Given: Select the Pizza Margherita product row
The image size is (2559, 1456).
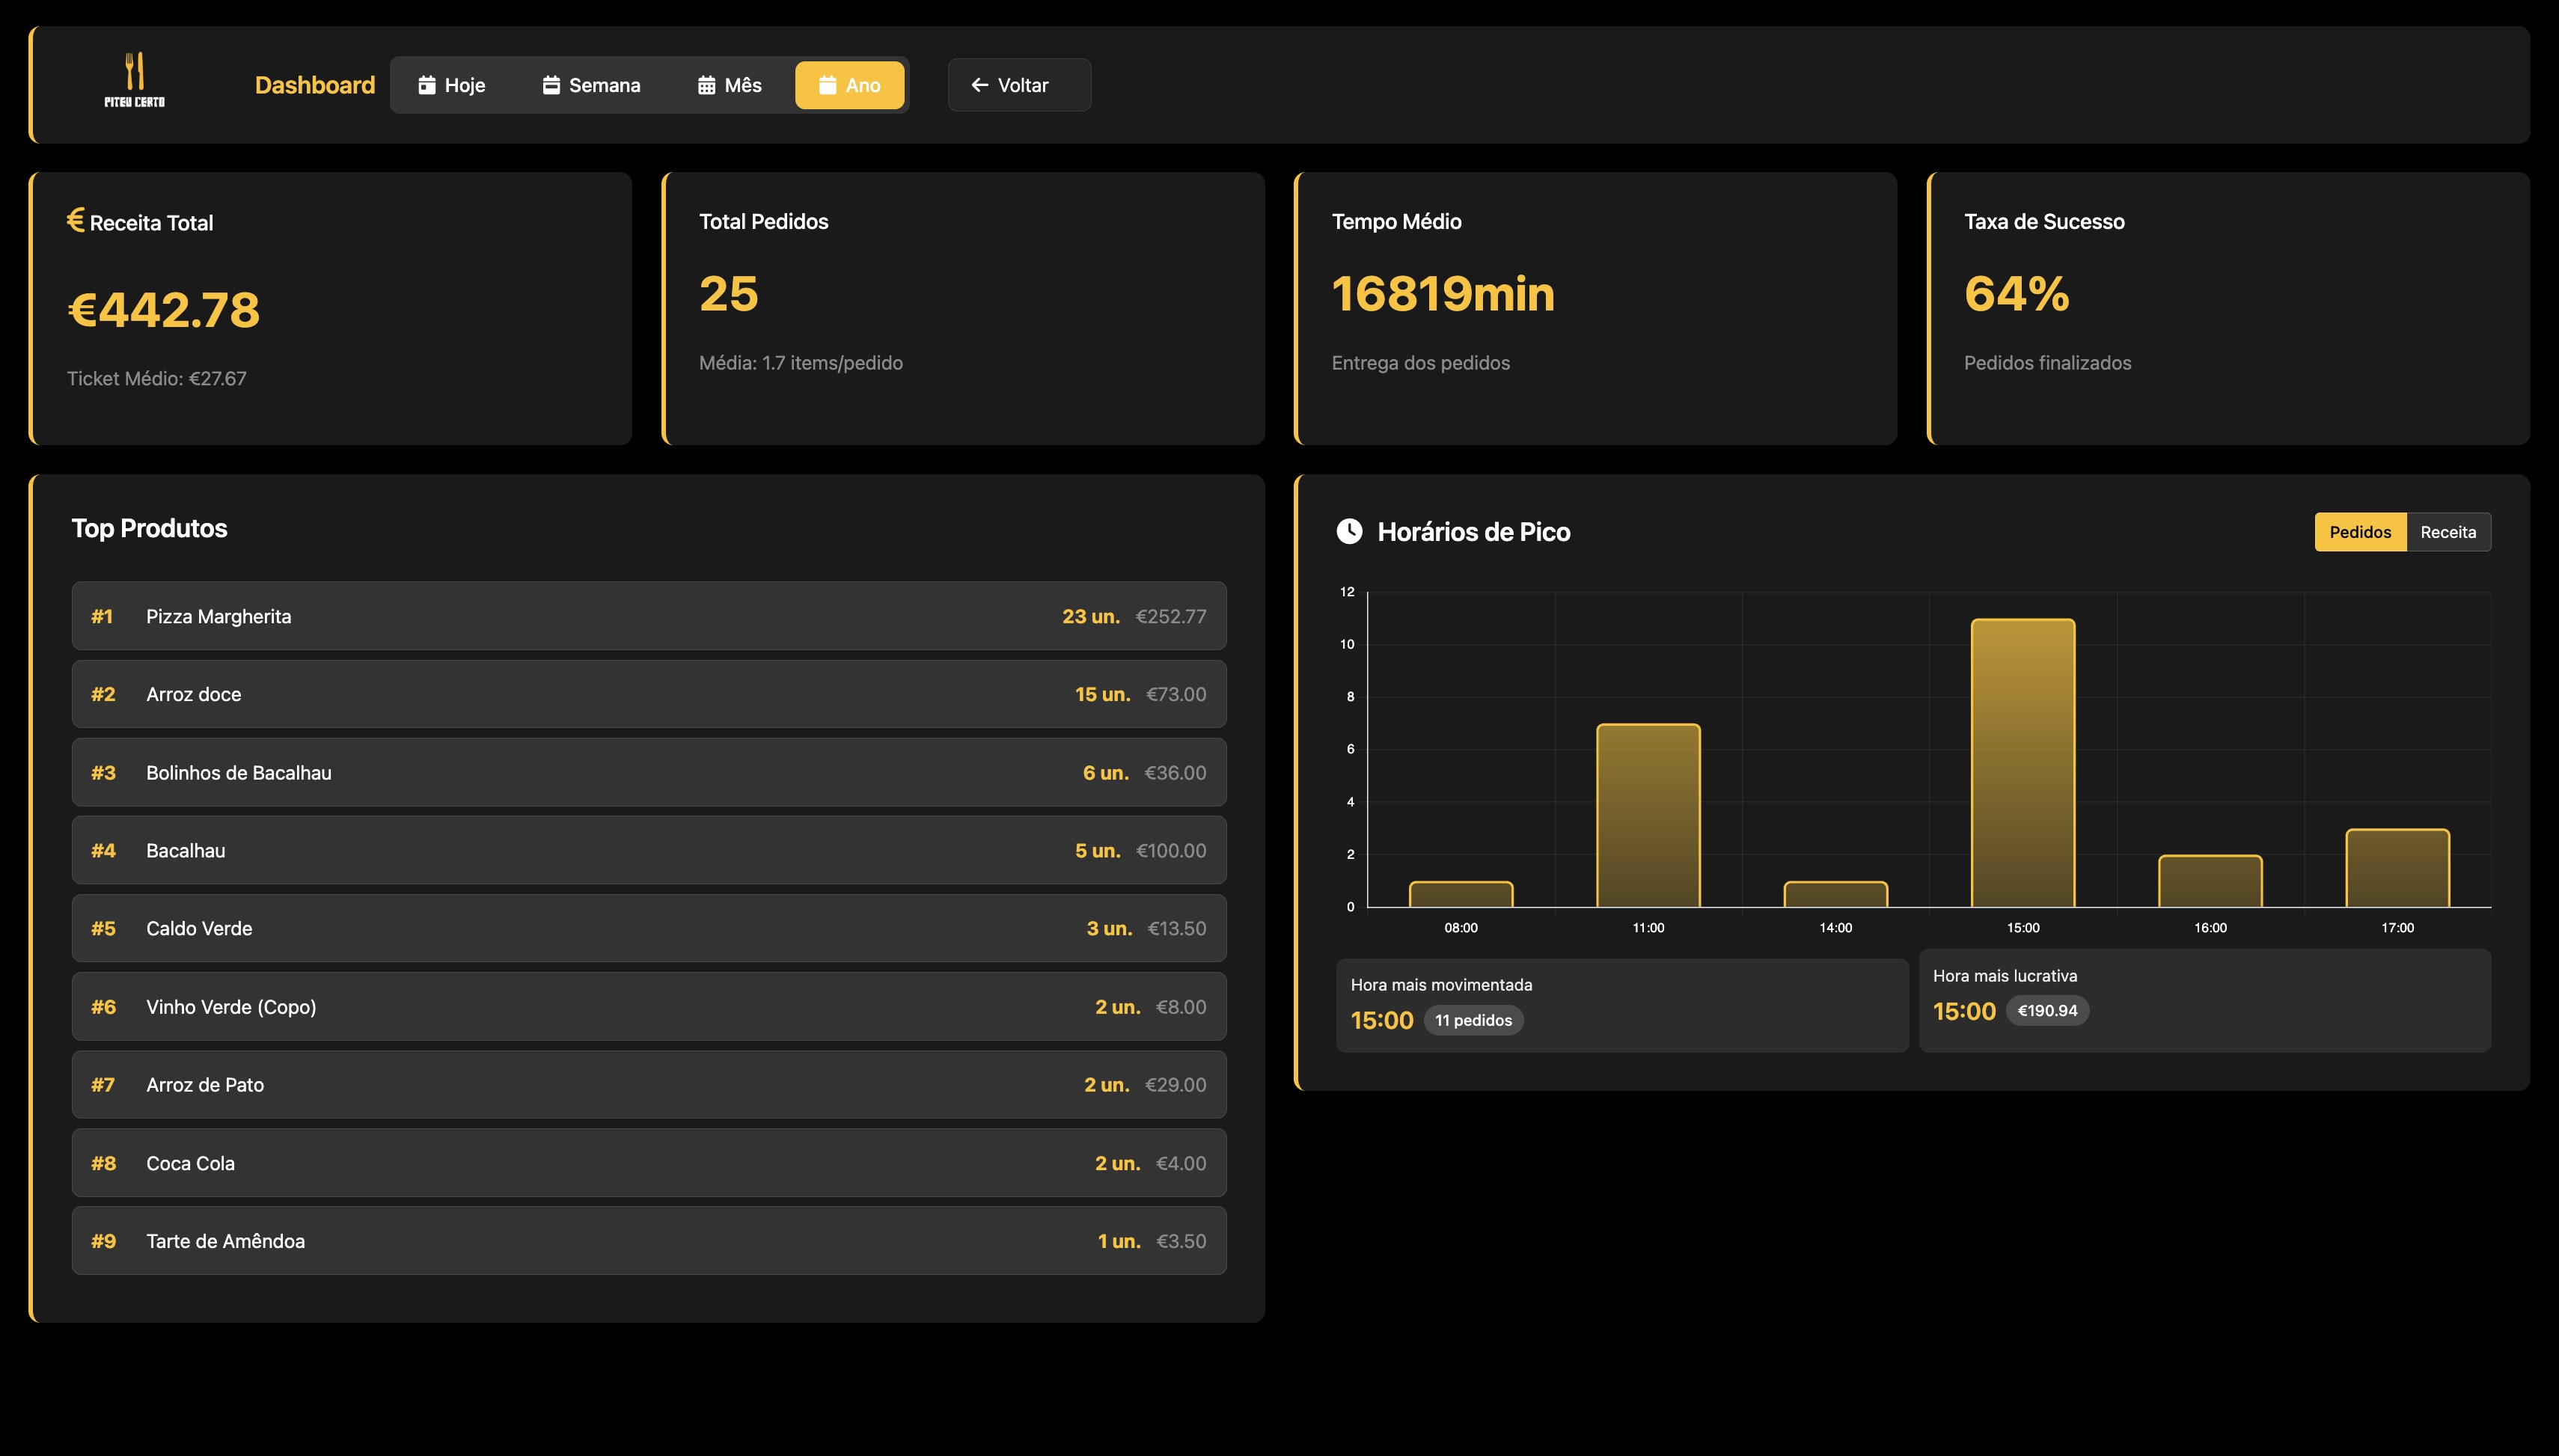Looking at the screenshot, I should pyautogui.click(x=648, y=616).
